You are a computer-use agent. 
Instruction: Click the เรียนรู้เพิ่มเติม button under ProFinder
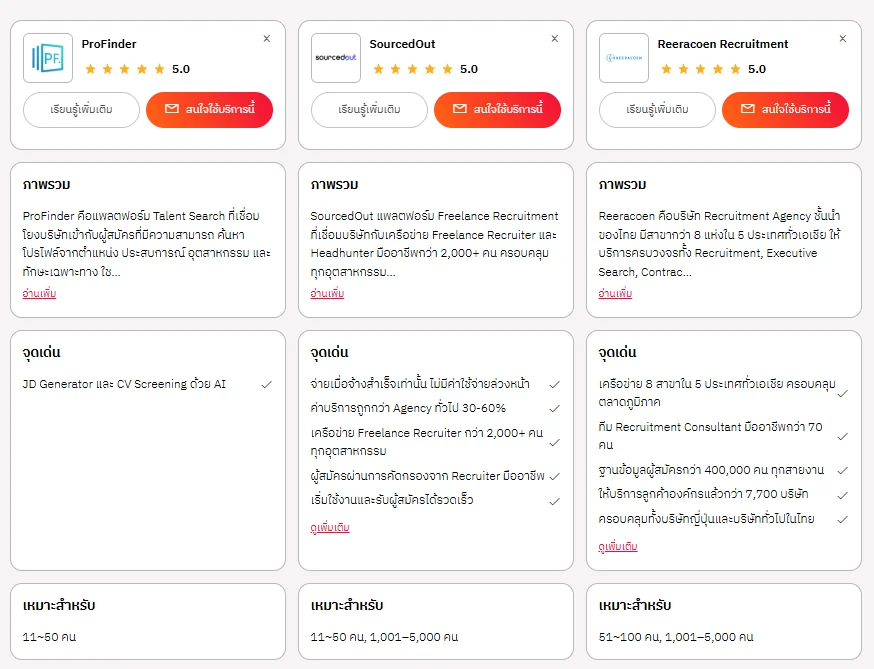click(81, 110)
